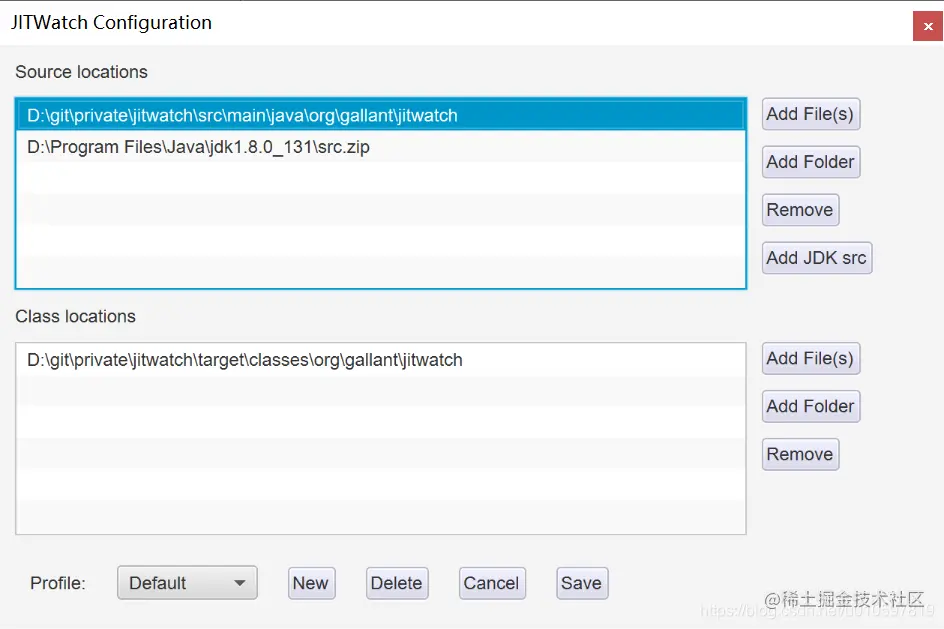Image resolution: width=944 pixels, height=629 pixels.
Task: Select the target\classes class location path
Action: pyautogui.click(x=380, y=360)
